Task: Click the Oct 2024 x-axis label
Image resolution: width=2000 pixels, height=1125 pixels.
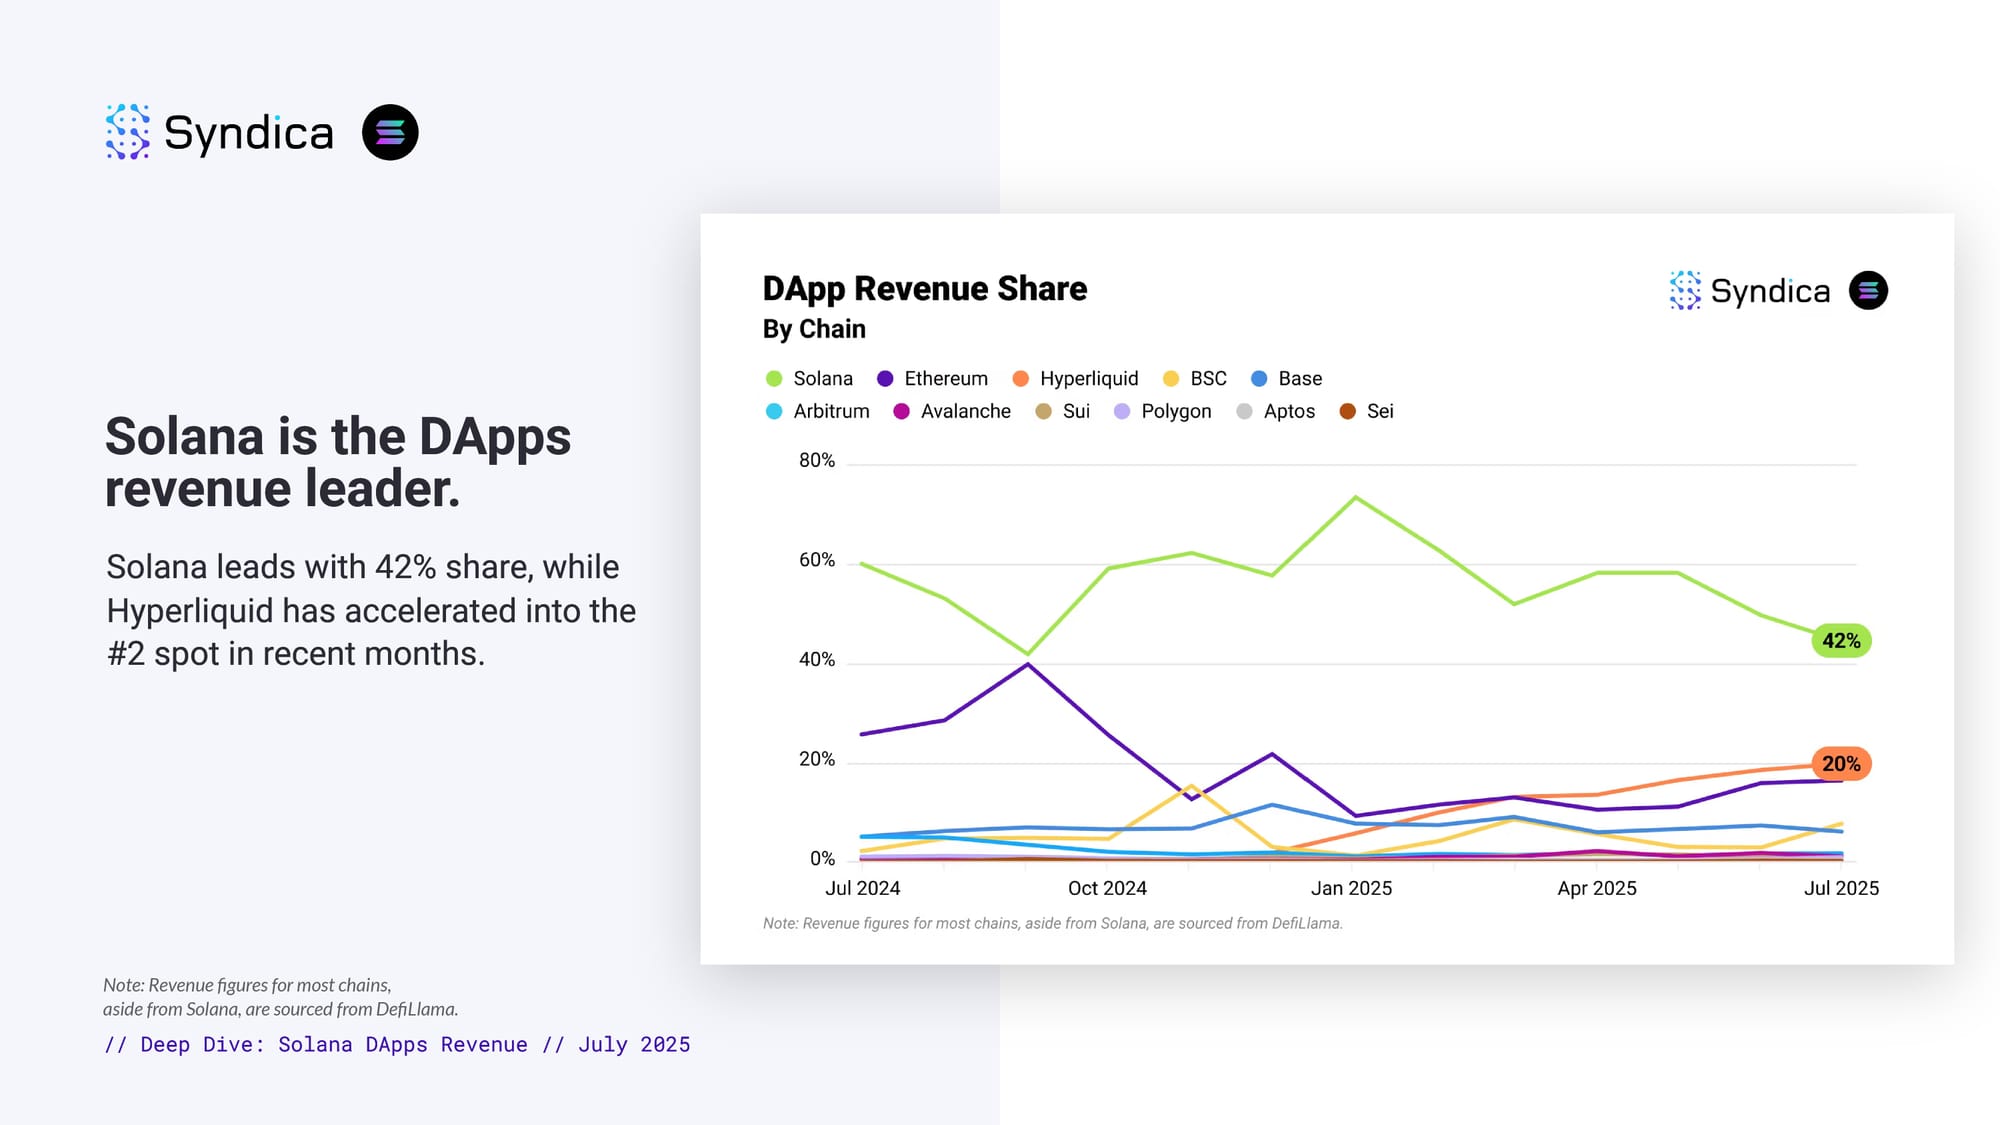Action: tap(1107, 888)
